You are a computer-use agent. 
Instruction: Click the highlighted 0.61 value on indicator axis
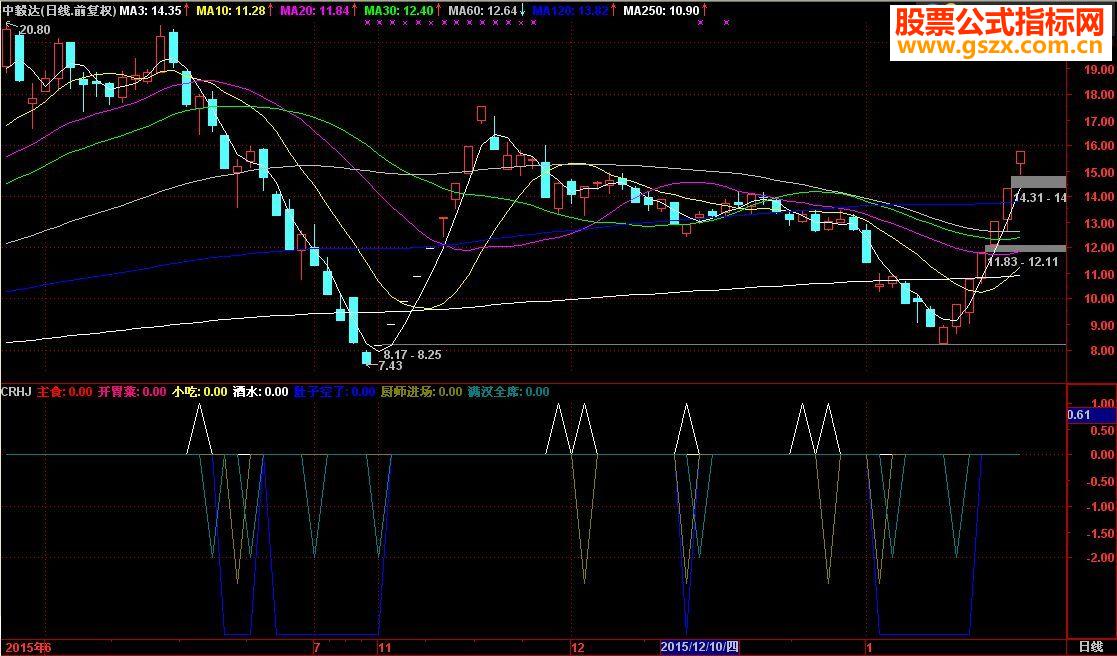tap(1091, 415)
